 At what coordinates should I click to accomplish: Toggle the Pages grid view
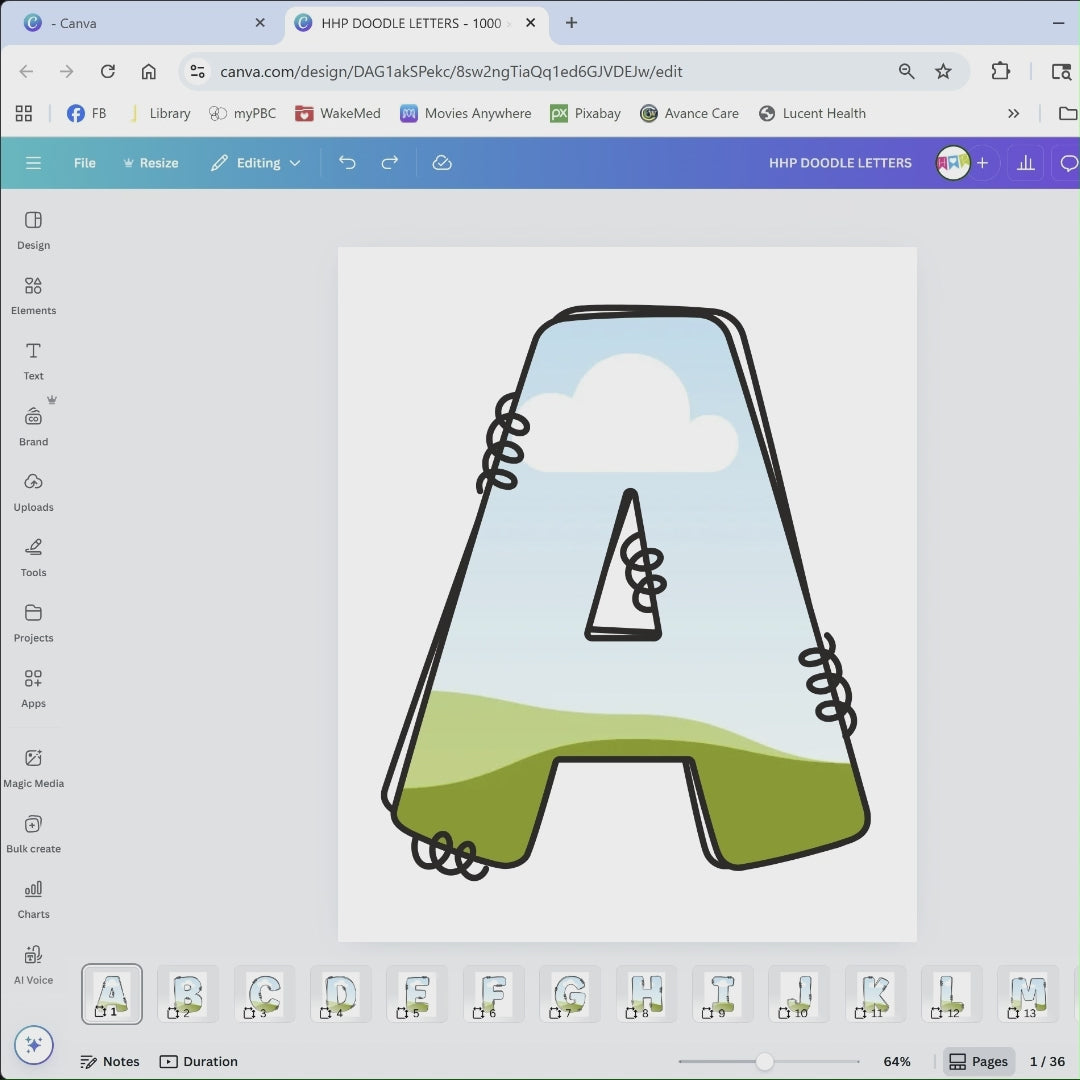(x=978, y=1061)
